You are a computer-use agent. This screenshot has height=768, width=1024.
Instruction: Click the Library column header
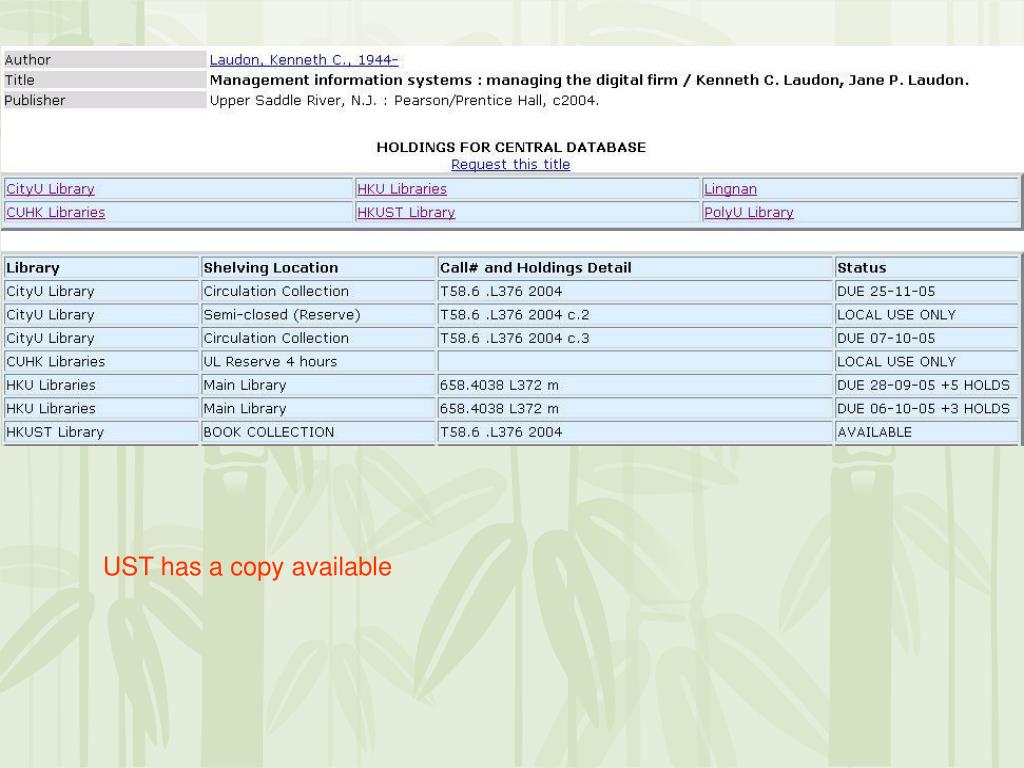coord(101,268)
